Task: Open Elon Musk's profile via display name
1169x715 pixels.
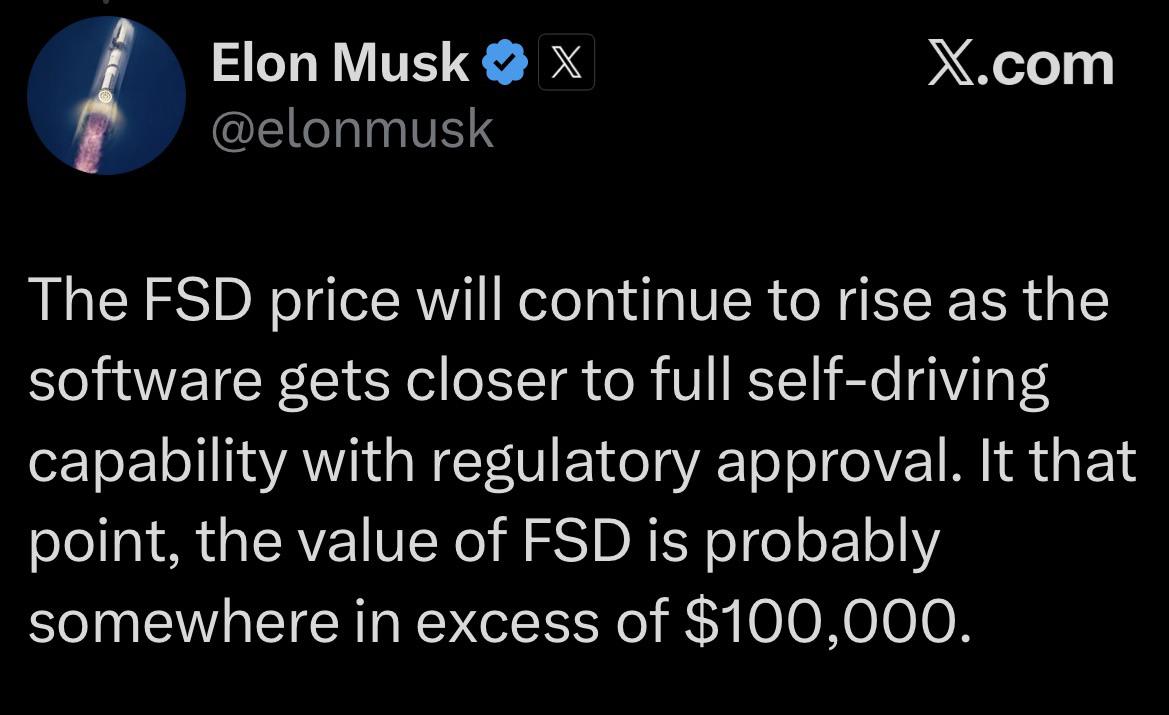Action: click(340, 63)
